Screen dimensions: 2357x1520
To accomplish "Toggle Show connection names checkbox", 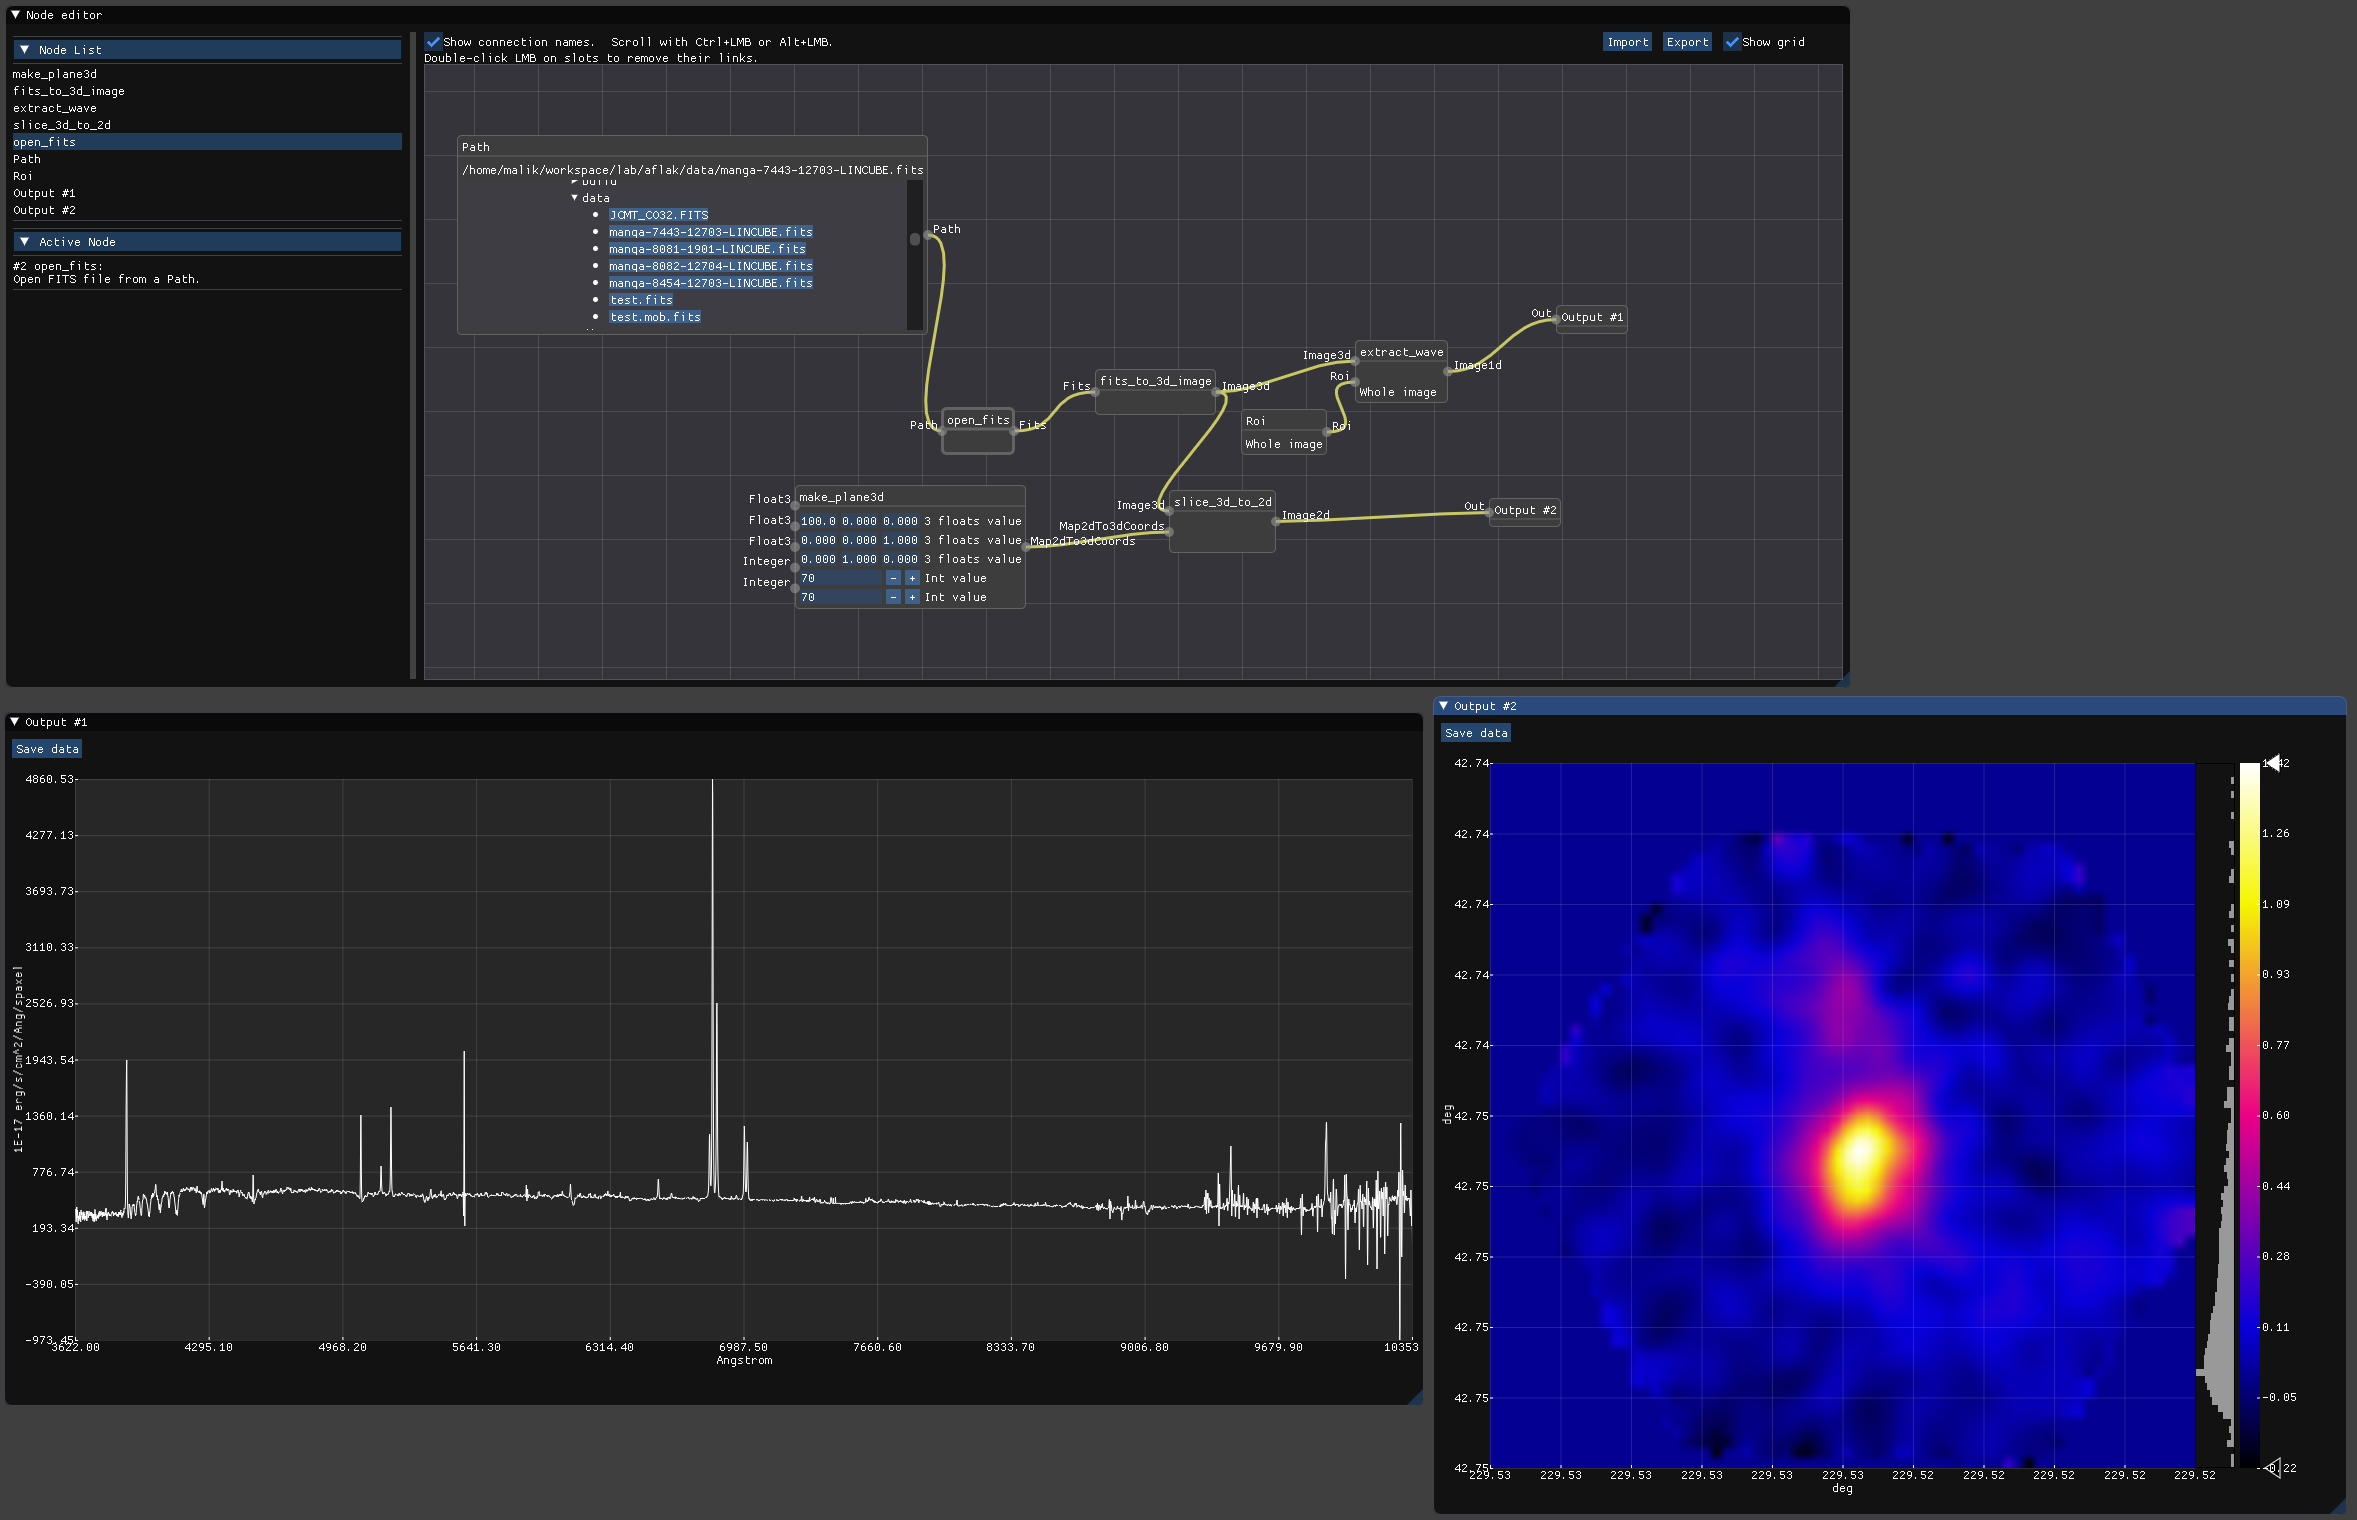I will (431, 41).
